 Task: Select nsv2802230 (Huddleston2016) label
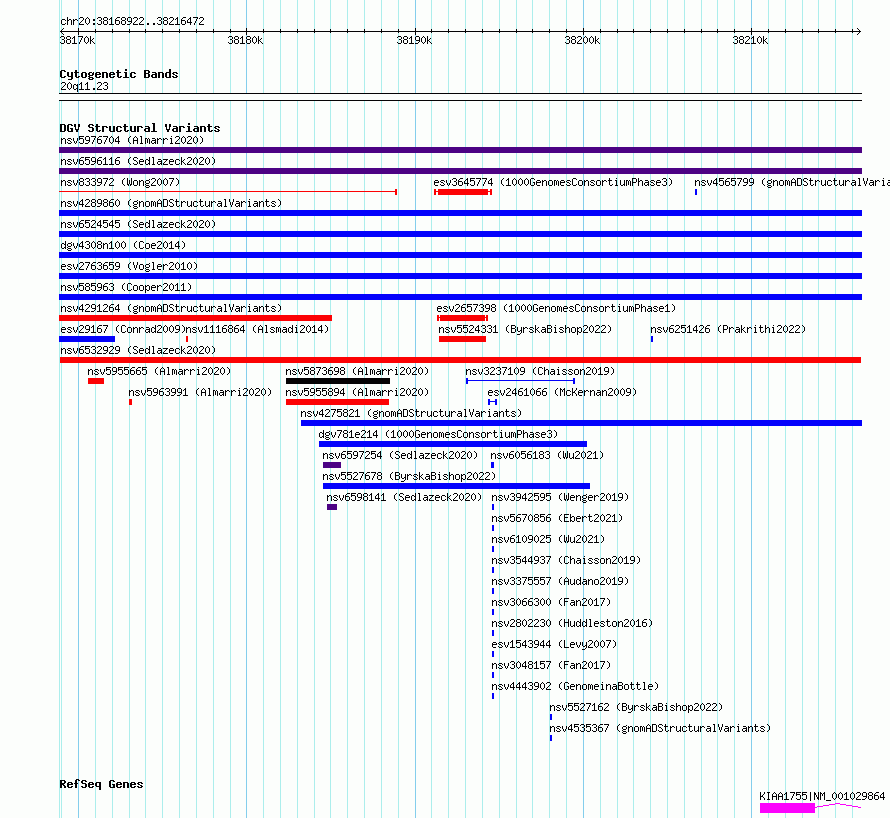(x=572, y=623)
